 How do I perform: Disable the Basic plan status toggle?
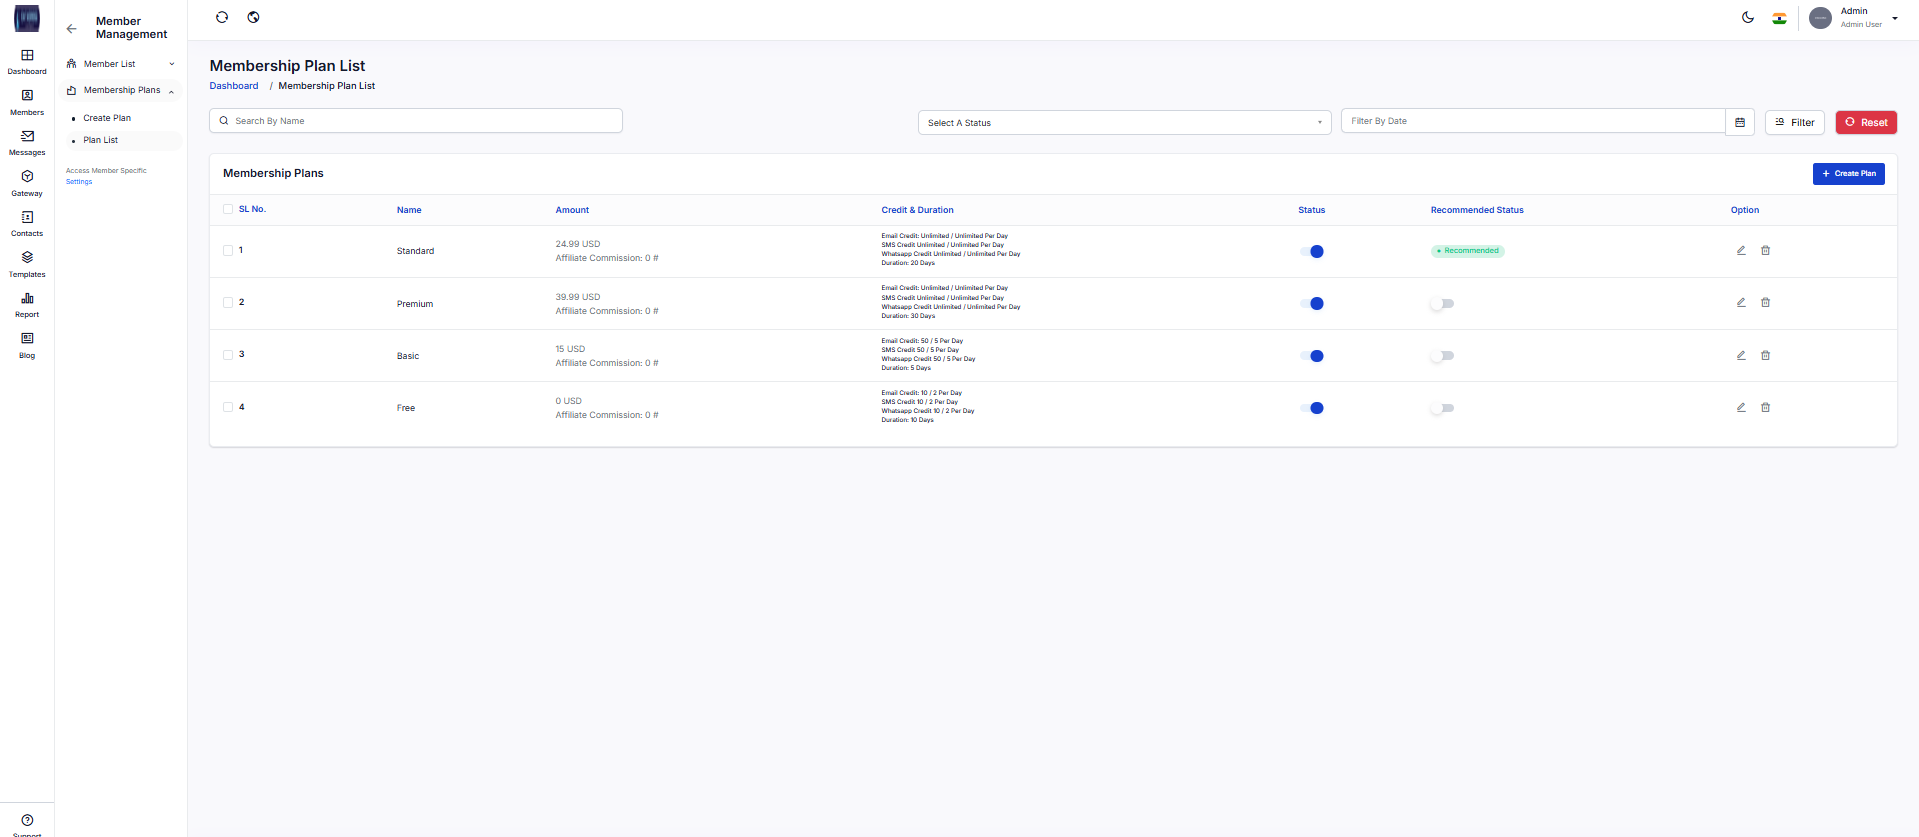tap(1312, 356)
